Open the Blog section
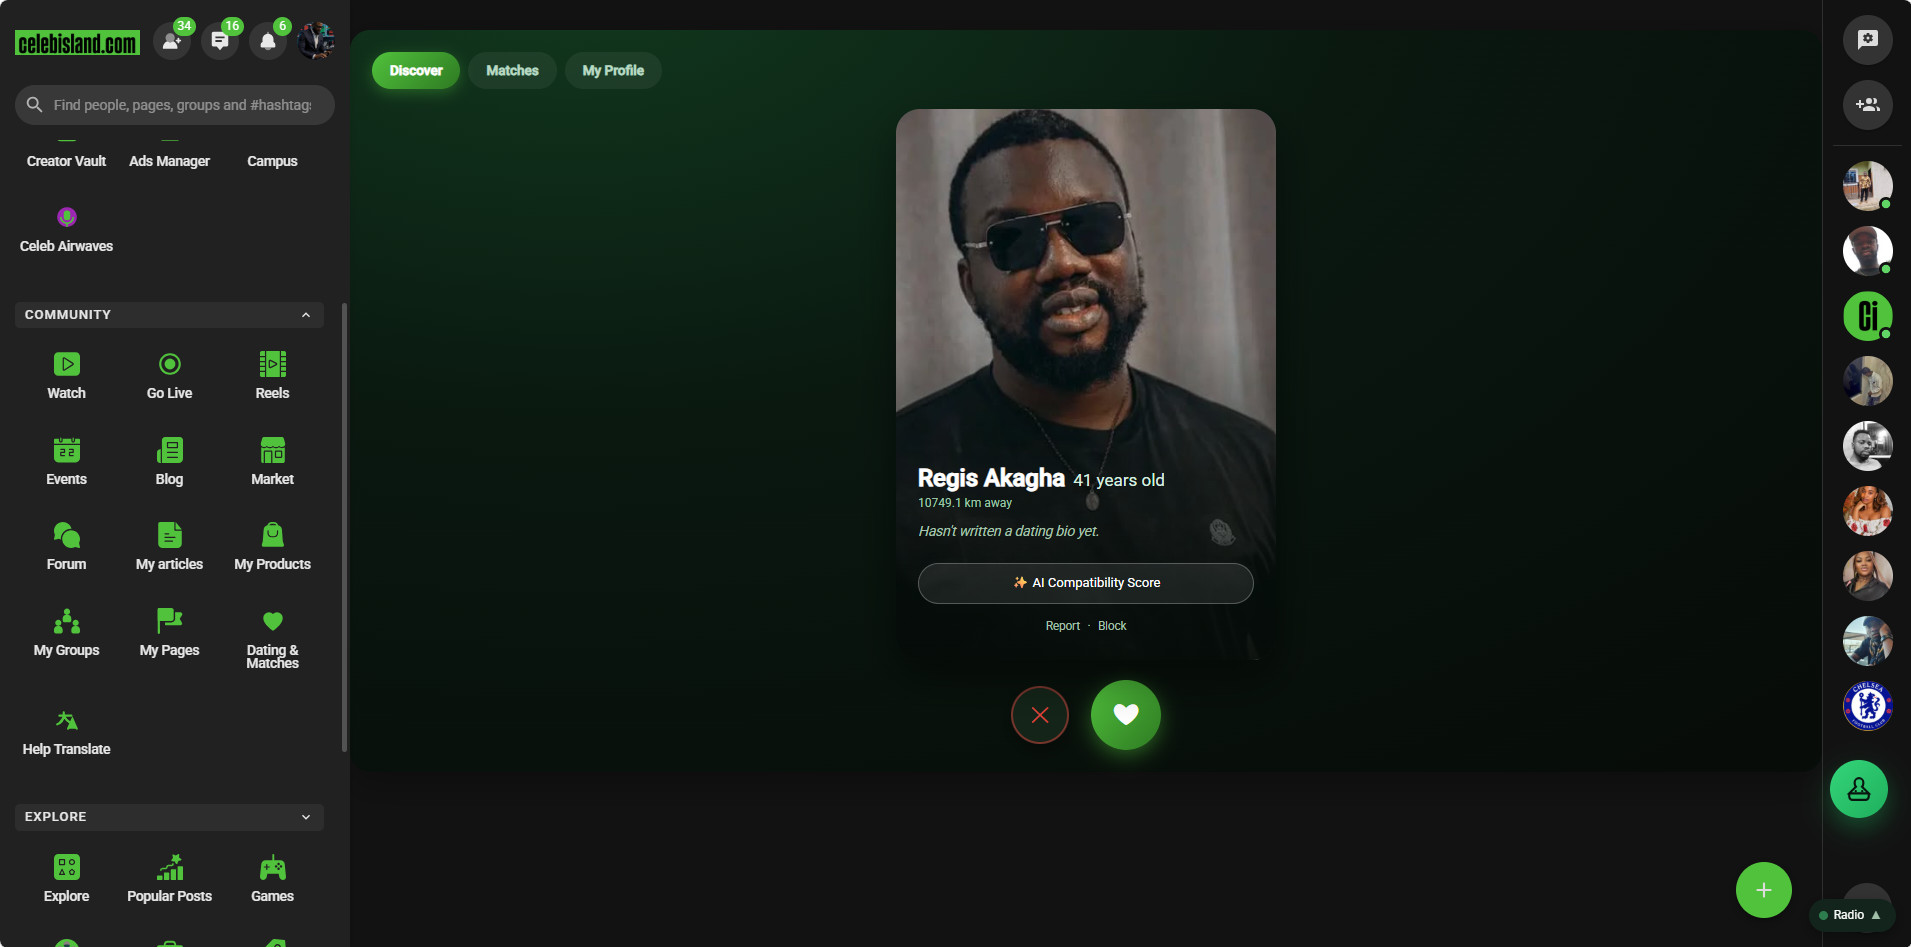This screenshot has width=1911, height=947. (170, 462)
